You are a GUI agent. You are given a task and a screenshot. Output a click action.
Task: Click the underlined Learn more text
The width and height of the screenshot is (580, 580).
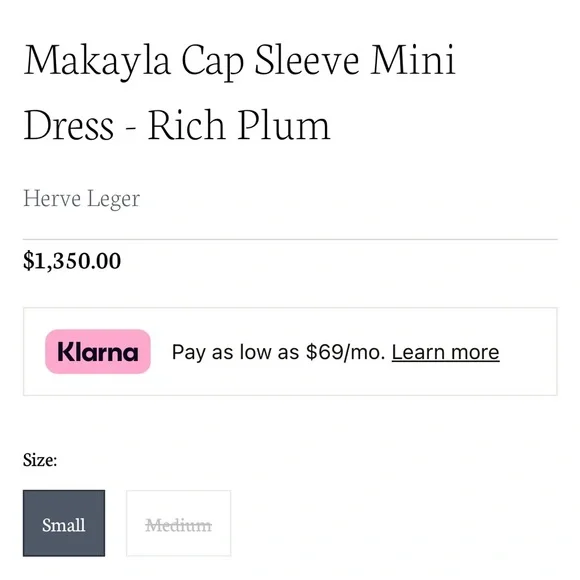click(445, 352)
